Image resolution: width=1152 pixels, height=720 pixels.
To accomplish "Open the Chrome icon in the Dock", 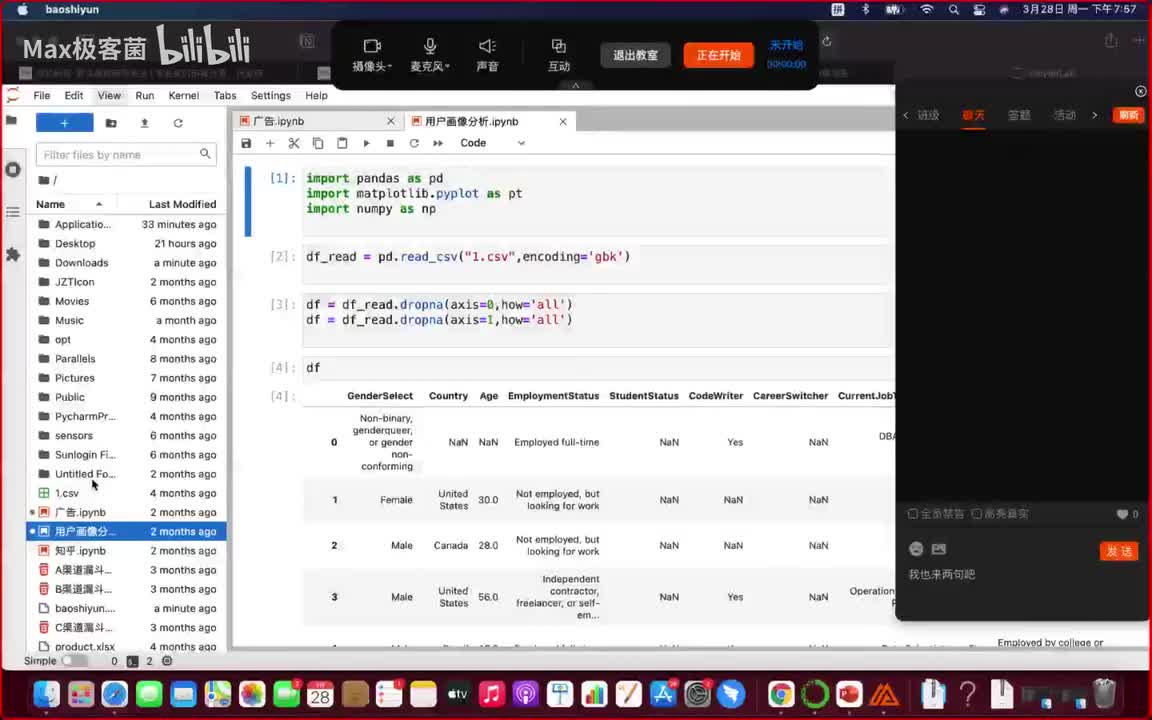I will coord(781,694).
